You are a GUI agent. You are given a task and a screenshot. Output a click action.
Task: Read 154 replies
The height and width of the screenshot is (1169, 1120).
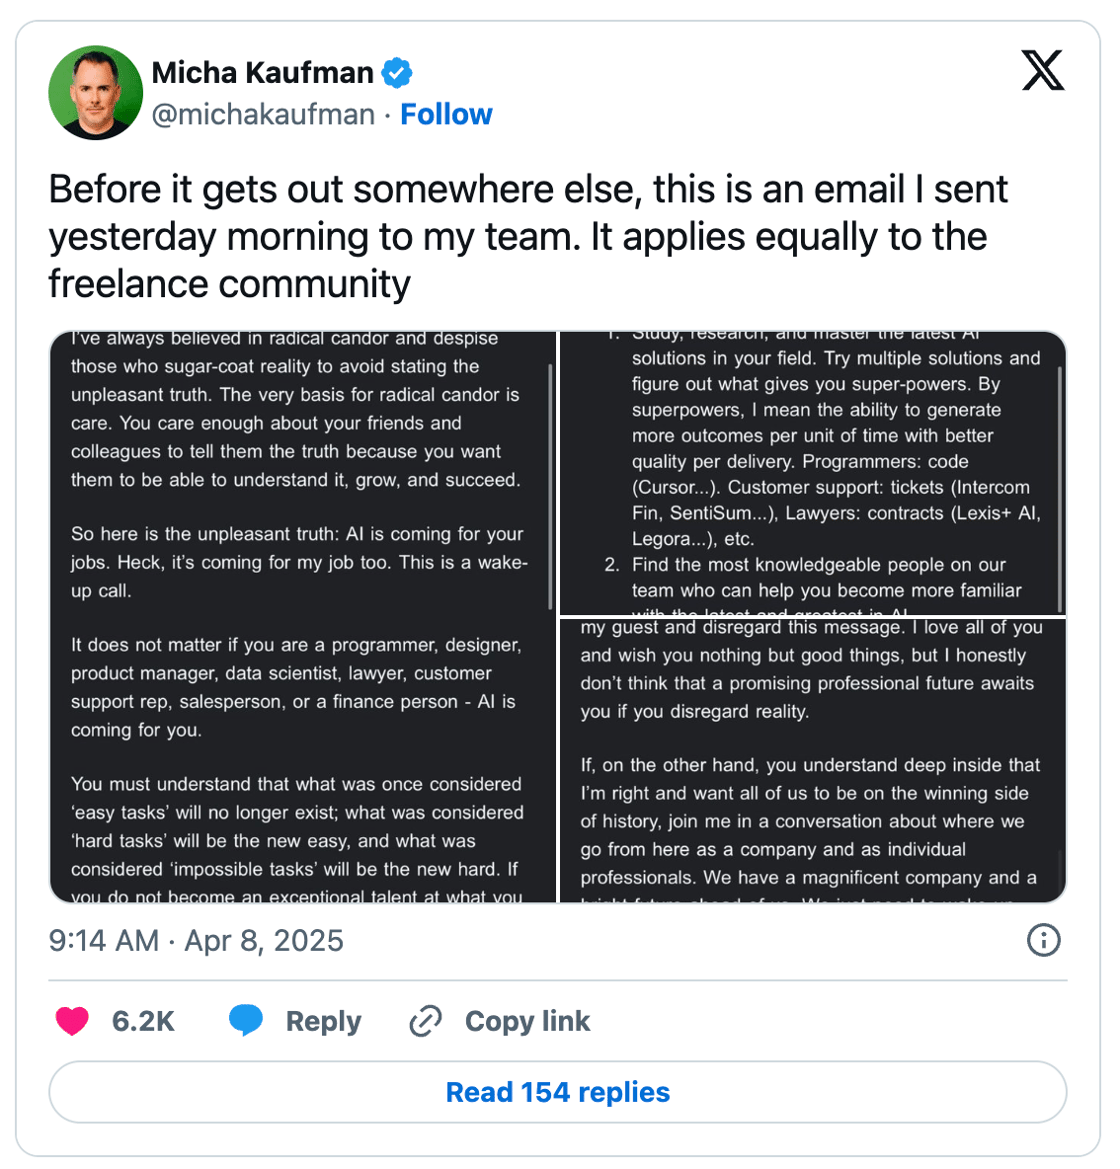tap(558, 1092)
